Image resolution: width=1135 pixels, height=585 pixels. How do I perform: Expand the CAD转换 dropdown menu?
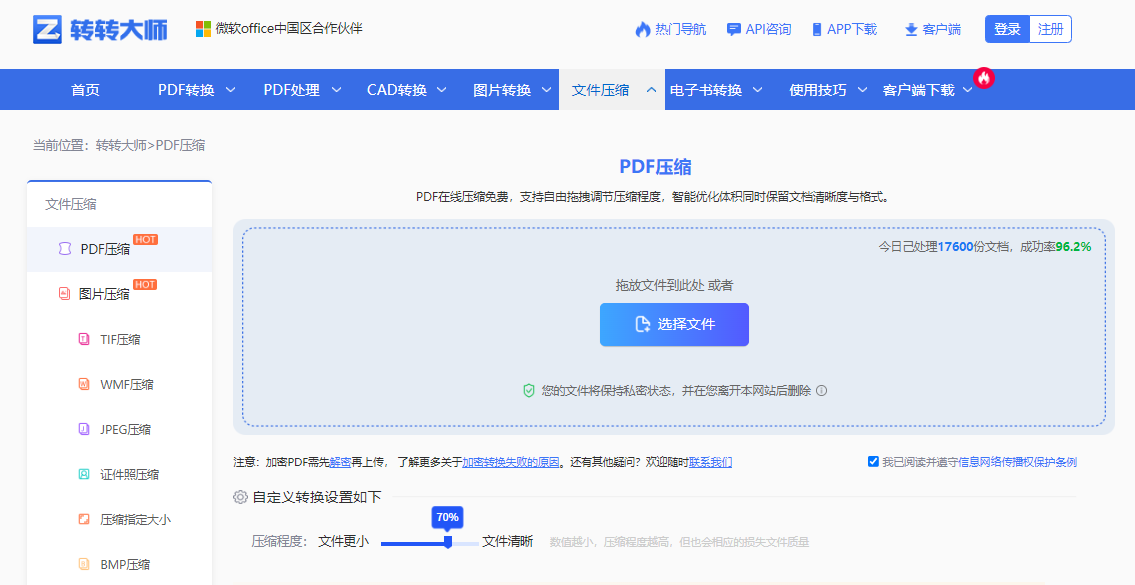[x=441, y=90]
